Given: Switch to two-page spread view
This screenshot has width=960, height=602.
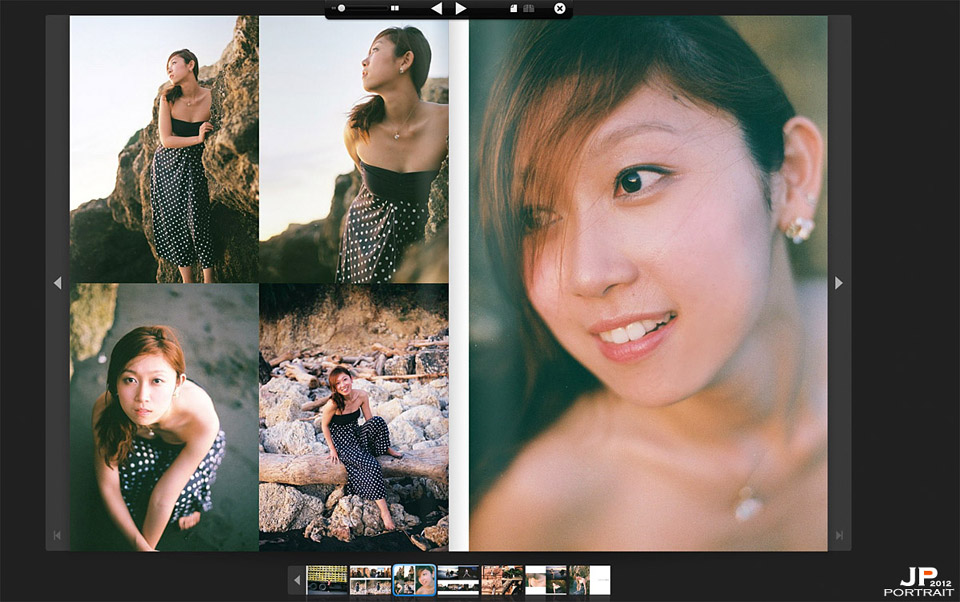Looking at the screenshot, I should pos(528,9).
